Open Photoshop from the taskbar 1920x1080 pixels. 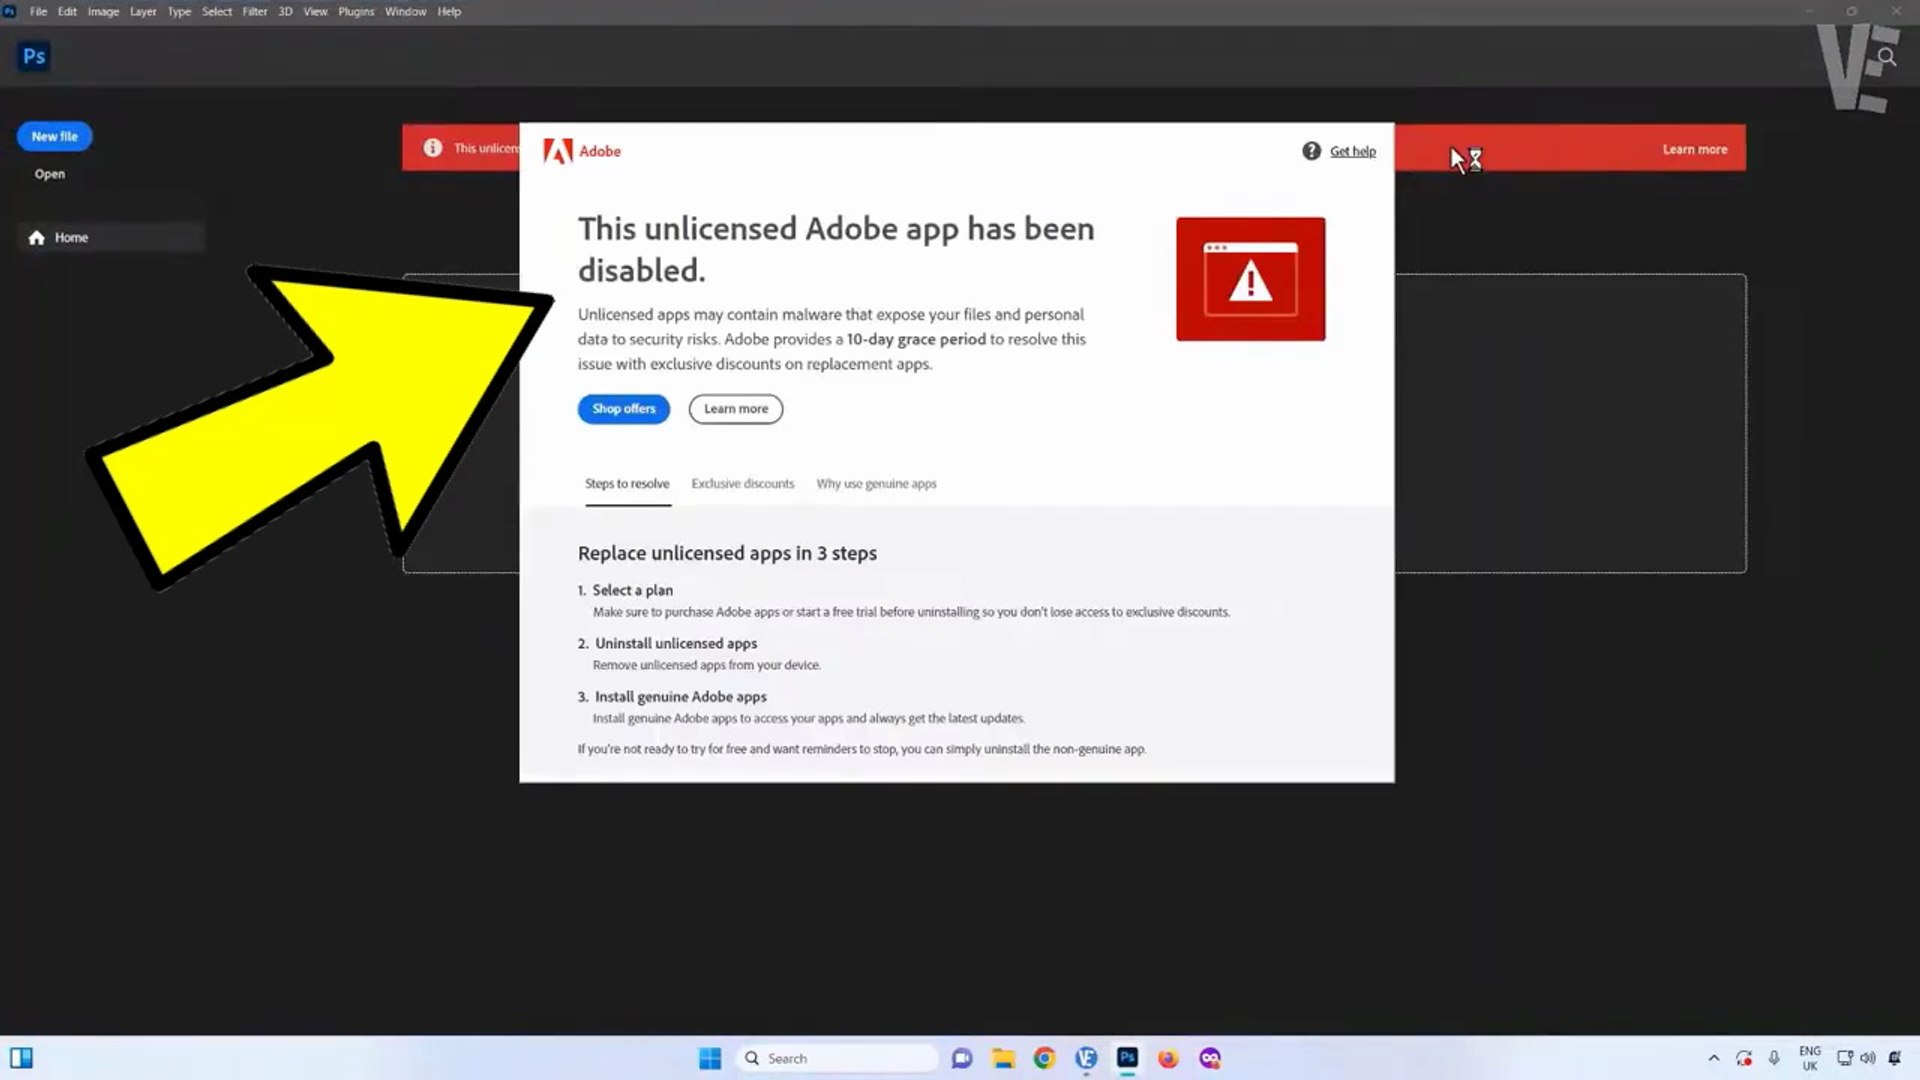click(x=1127, y=1058)
